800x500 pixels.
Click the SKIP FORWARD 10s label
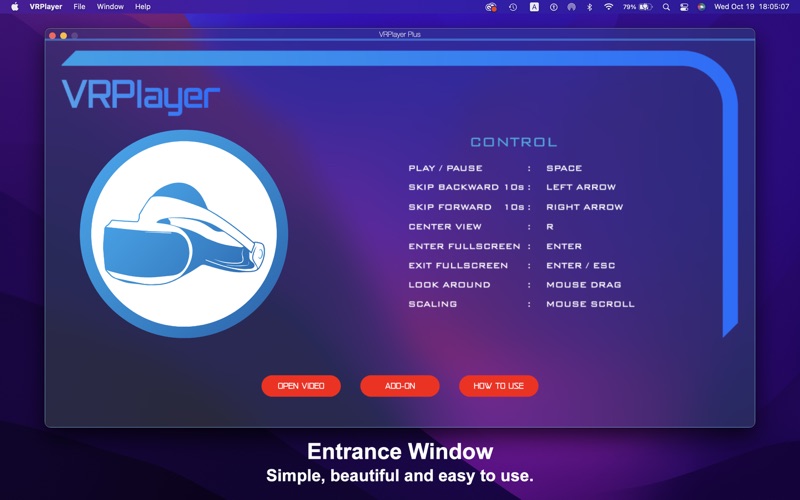466,207
